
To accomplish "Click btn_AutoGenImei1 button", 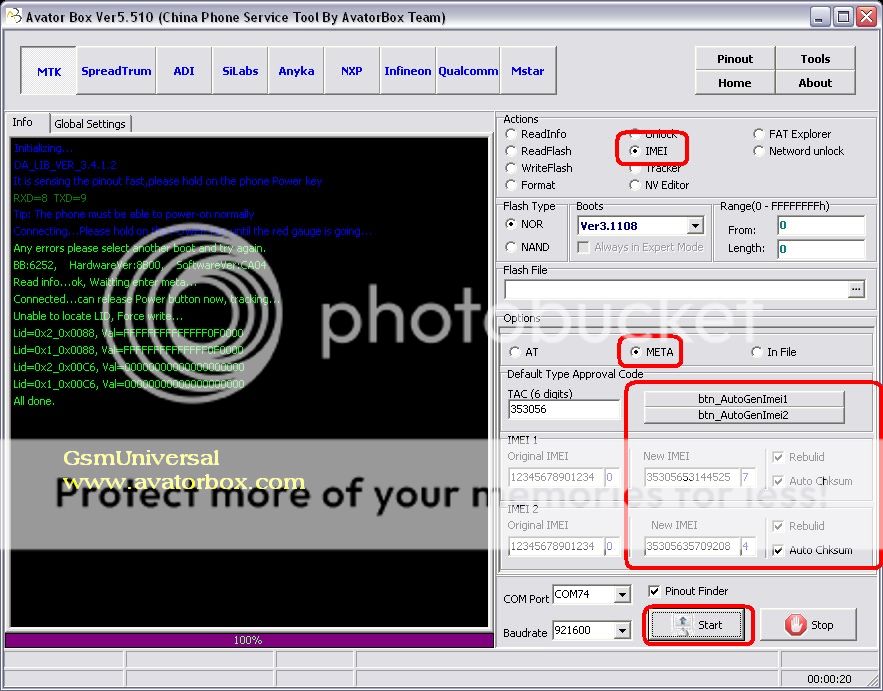I will pyautogui.click(x=743, y=399).
